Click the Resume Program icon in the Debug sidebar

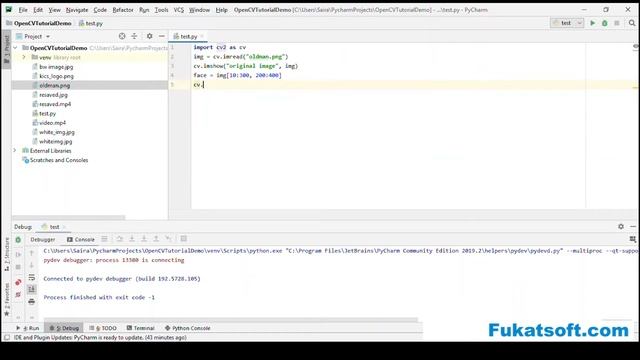(18, 254)
